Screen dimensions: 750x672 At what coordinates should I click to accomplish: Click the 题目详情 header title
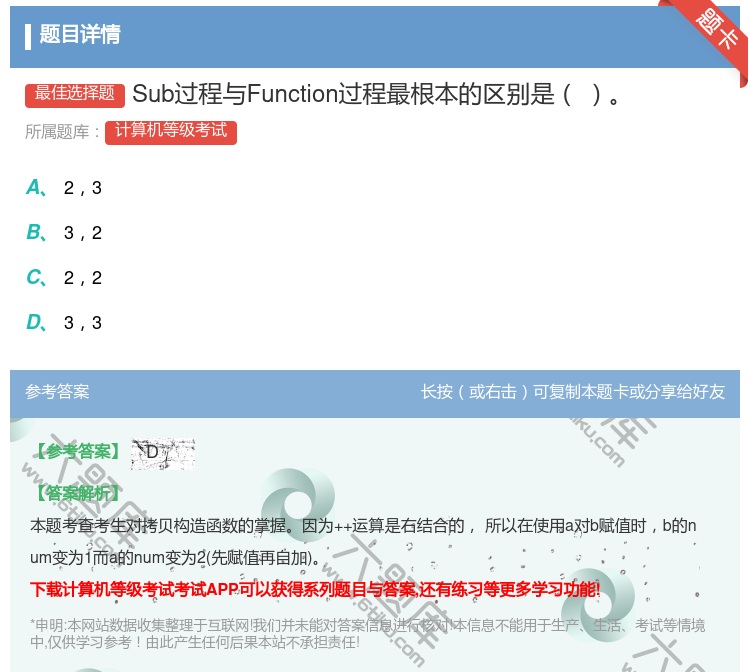click(80, 34)
